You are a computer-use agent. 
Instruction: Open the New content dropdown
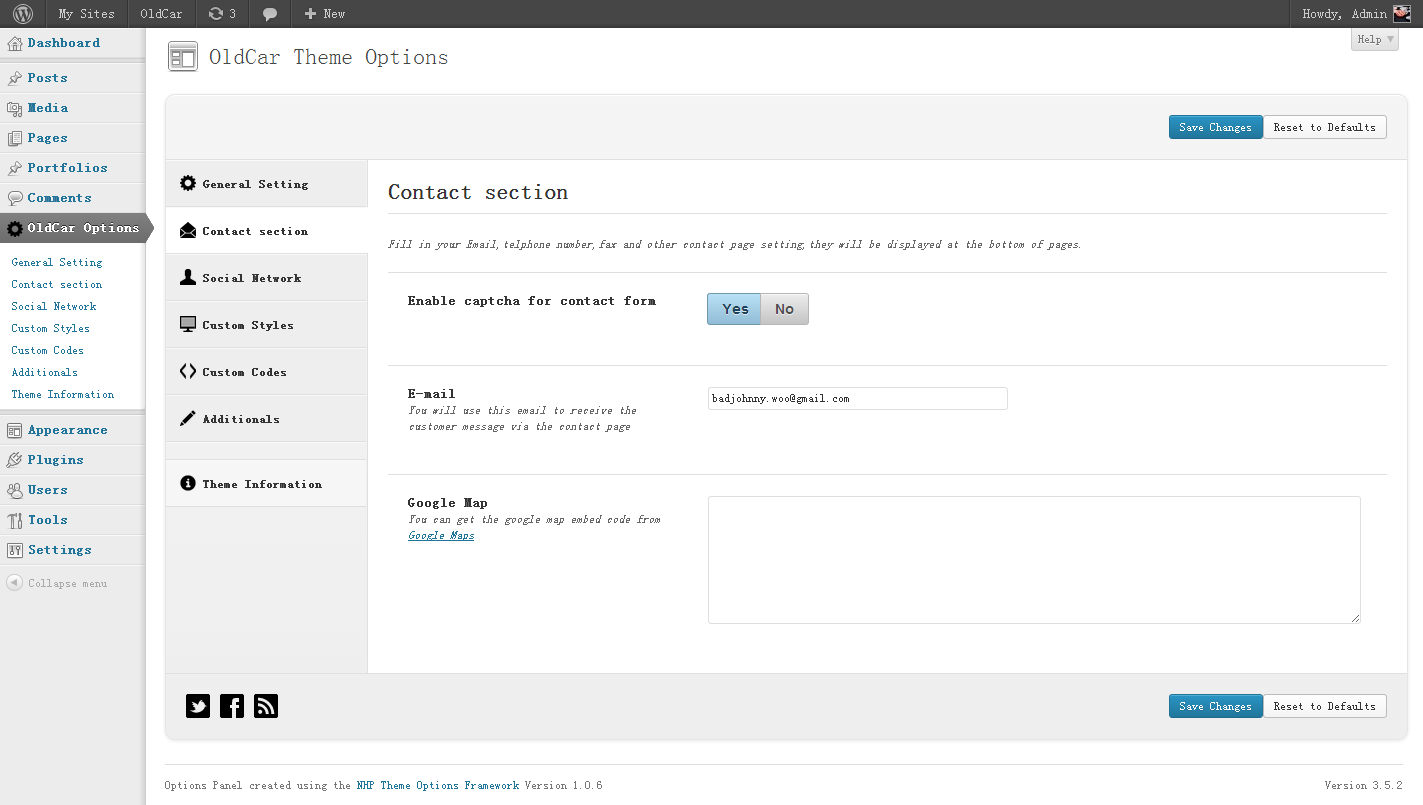pos(325,14)
